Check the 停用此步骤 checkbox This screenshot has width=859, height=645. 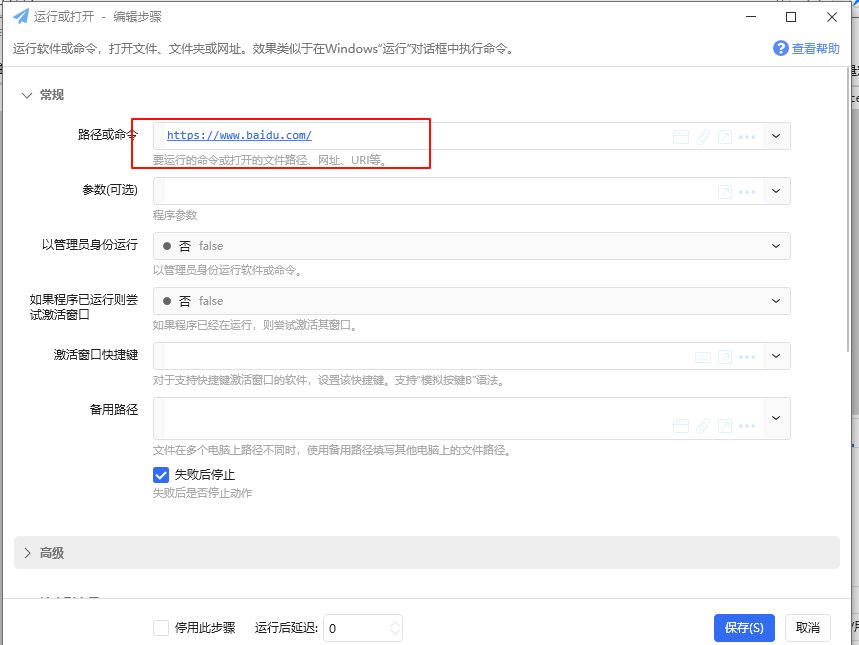pyautogui.click(x=161, y=627)
